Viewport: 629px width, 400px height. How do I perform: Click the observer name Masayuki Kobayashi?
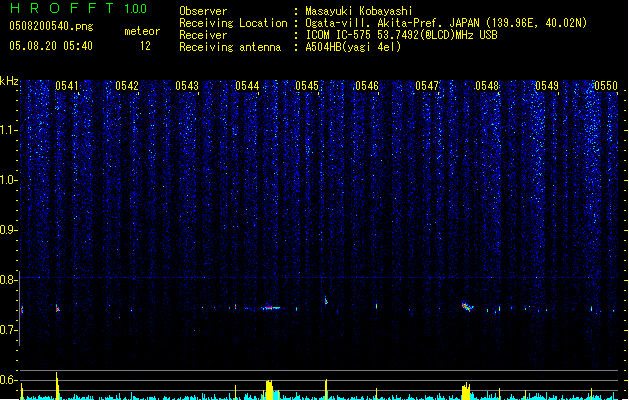click(x=359, y=11)
